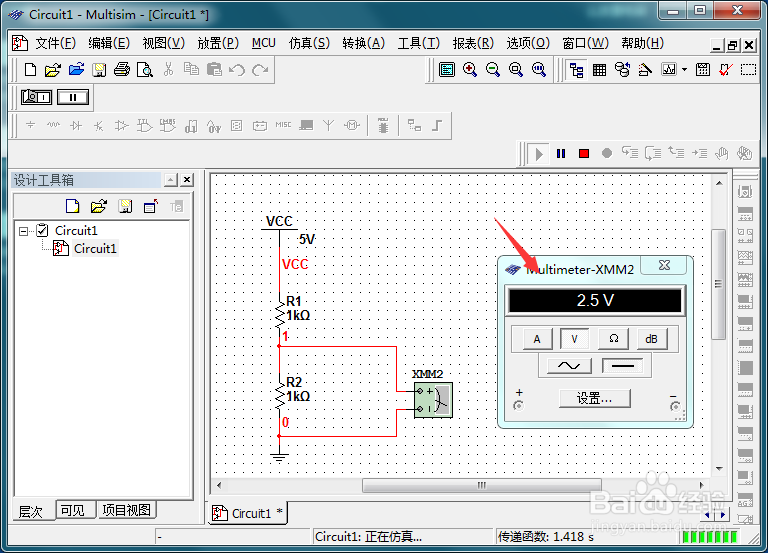Select the Circuit1 document tab at bottom
This screenshot has width=768, height=553.
tap(247, 513)
